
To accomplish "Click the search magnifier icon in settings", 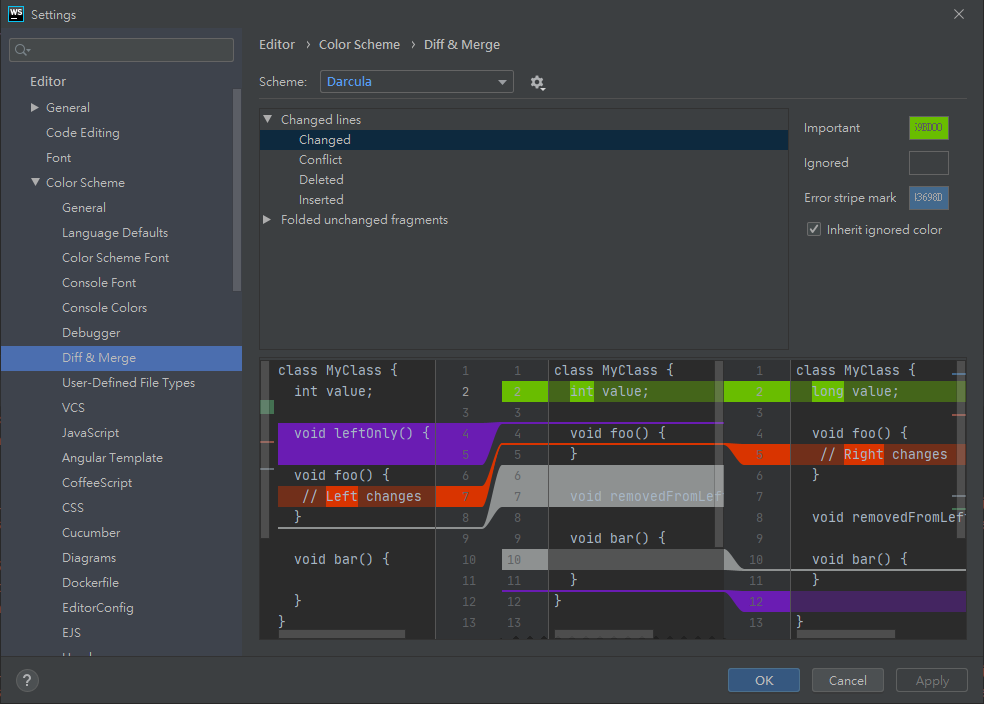I will [23, 50].
